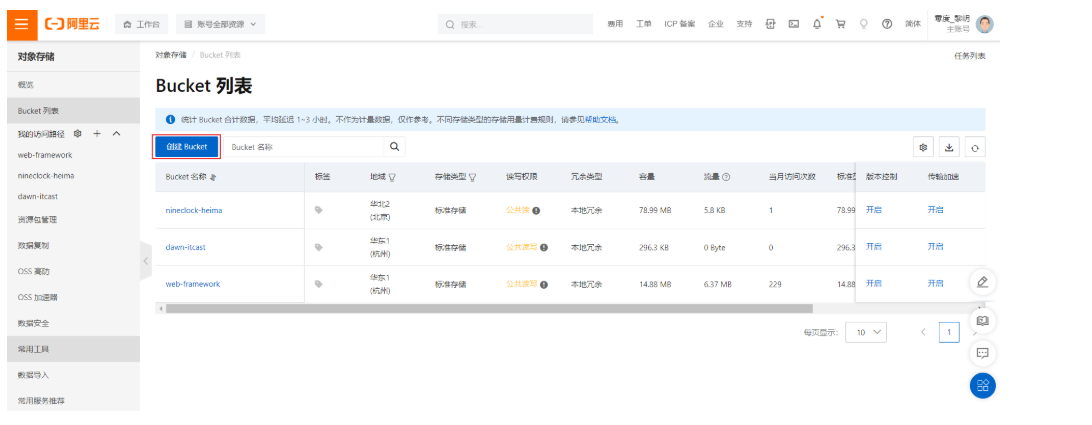1092x425 pixels.
Task: Open web-framework bucket in the table
Action: tap(193, 284)
